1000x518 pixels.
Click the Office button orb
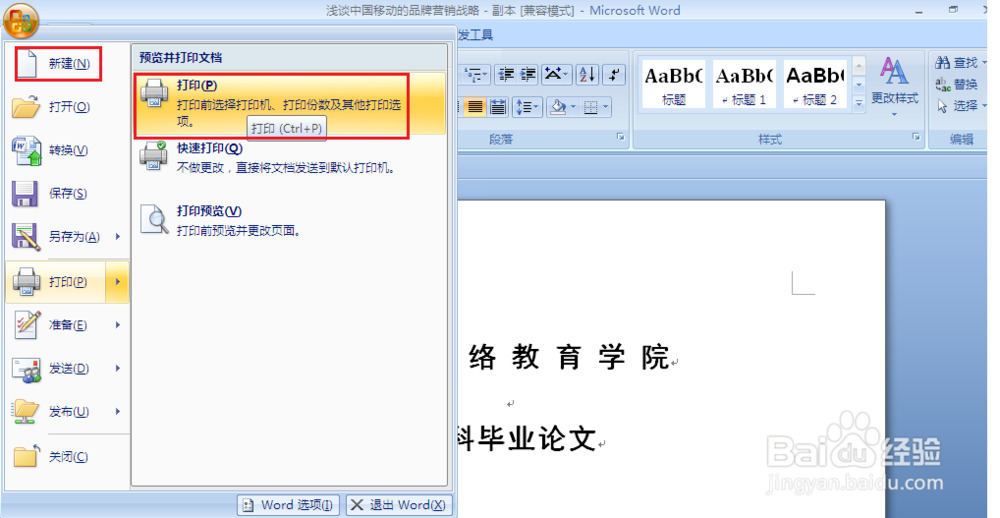[20, 20]
